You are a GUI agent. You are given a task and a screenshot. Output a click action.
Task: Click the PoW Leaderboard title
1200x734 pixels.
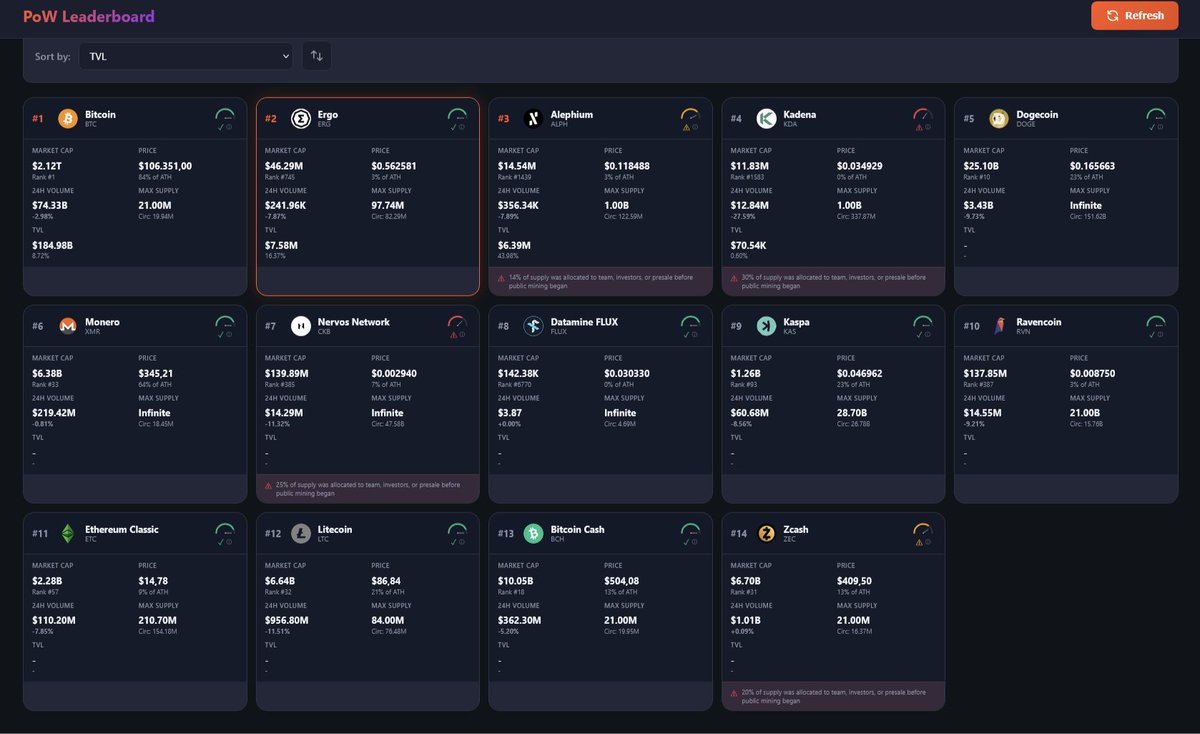[89, 16]
